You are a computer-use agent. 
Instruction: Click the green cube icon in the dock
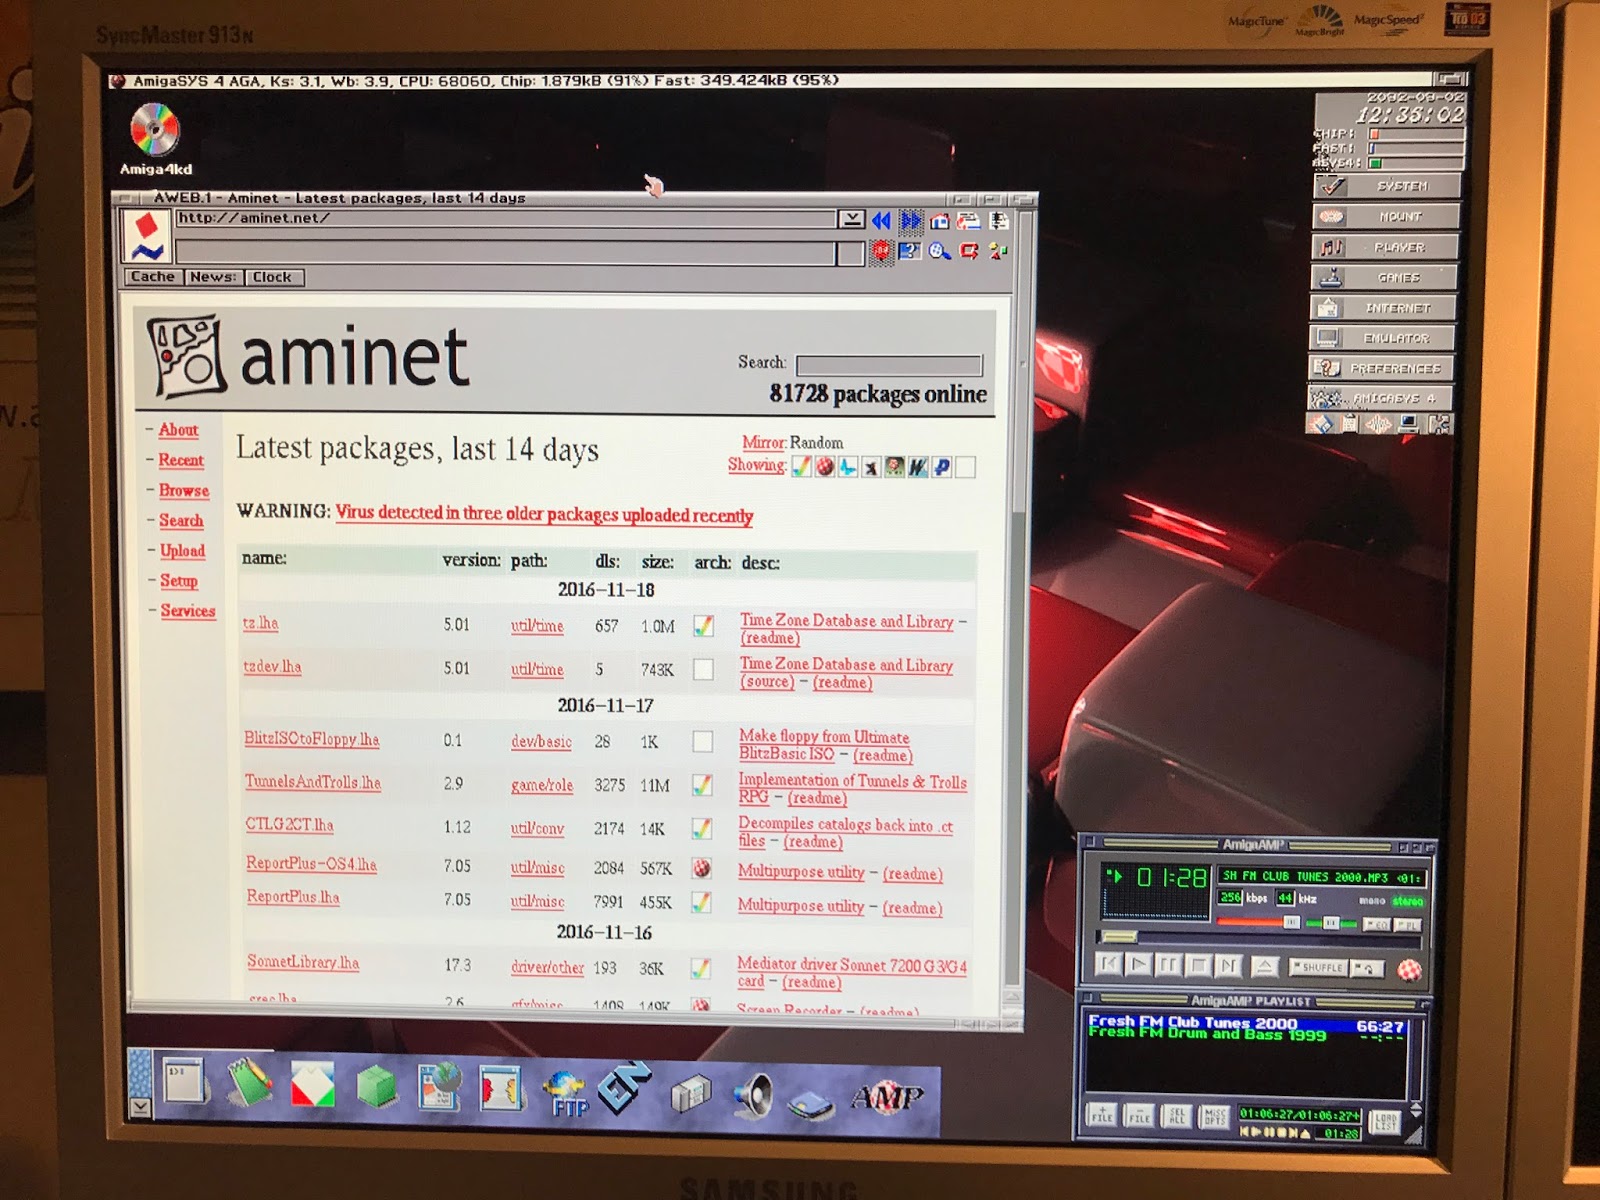point(377,1086)
